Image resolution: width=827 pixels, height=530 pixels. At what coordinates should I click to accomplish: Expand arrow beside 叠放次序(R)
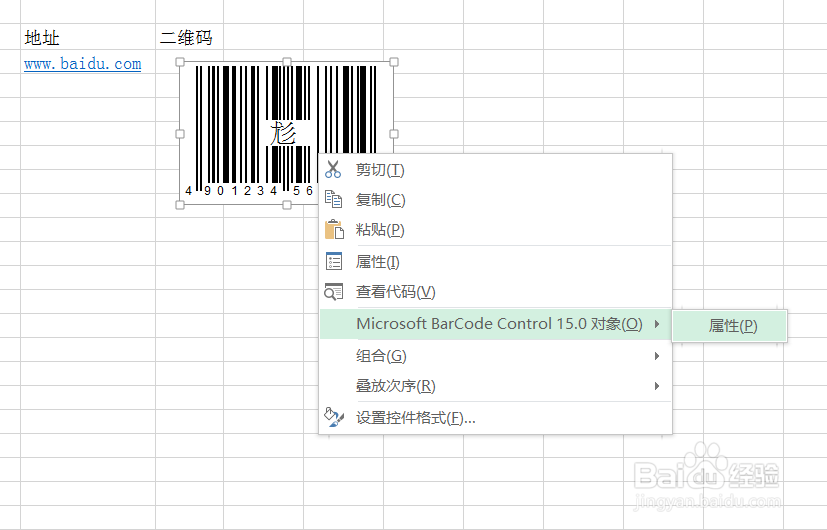coord(657,386)
